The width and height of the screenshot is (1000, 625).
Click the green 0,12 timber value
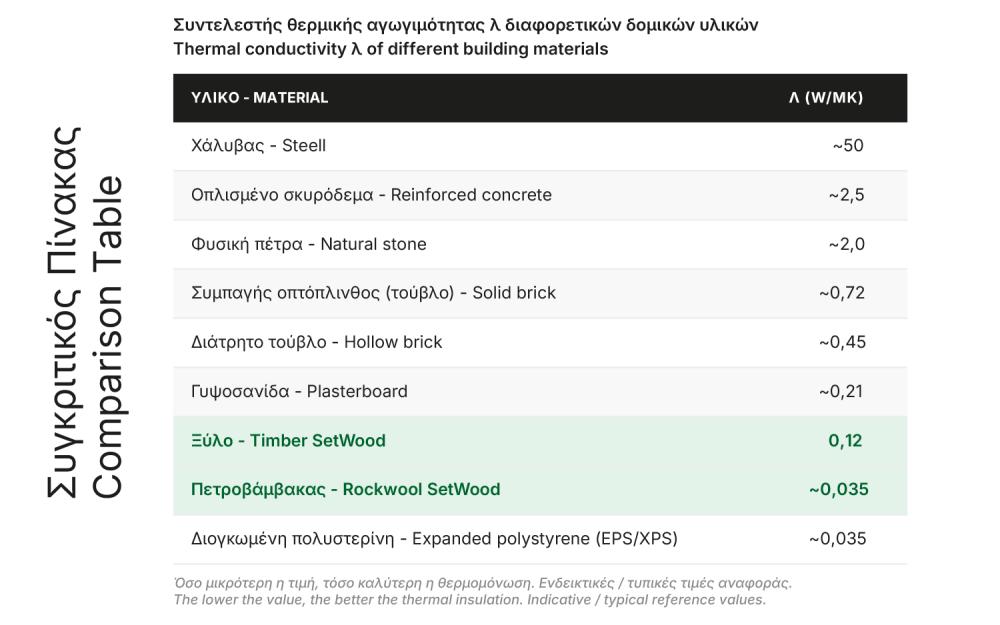(x=845, y=441)
